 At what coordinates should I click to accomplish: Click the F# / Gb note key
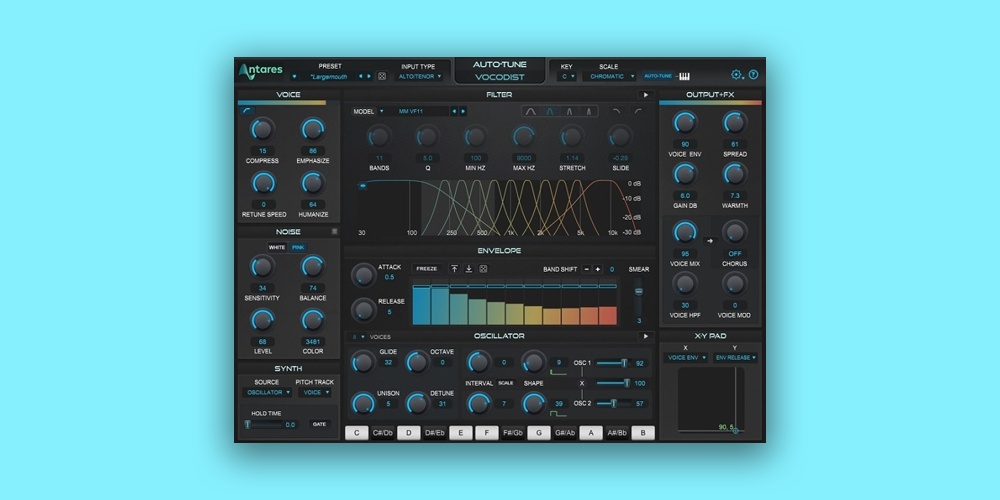click(513, 433)
